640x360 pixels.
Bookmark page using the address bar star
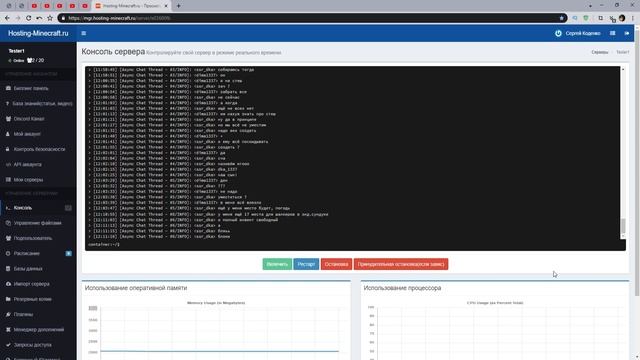click(561, 18)
